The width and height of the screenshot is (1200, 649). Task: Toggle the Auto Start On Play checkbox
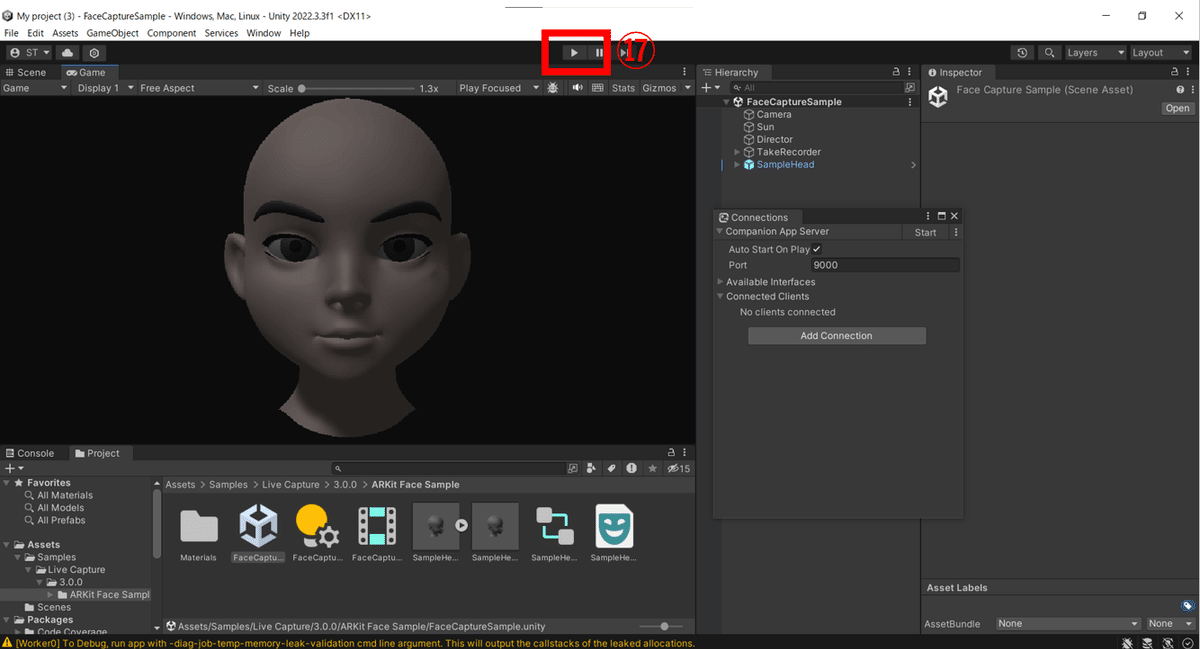pos(817,249)
